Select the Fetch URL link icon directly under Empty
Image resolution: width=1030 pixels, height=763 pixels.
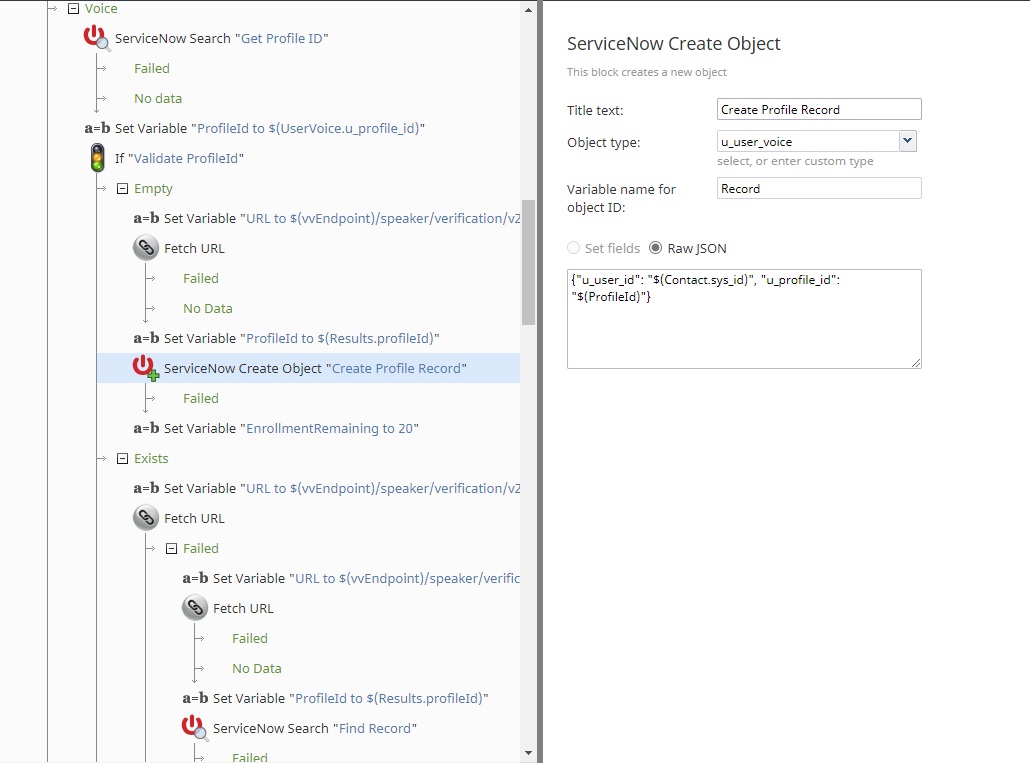(x=146, y=248)
